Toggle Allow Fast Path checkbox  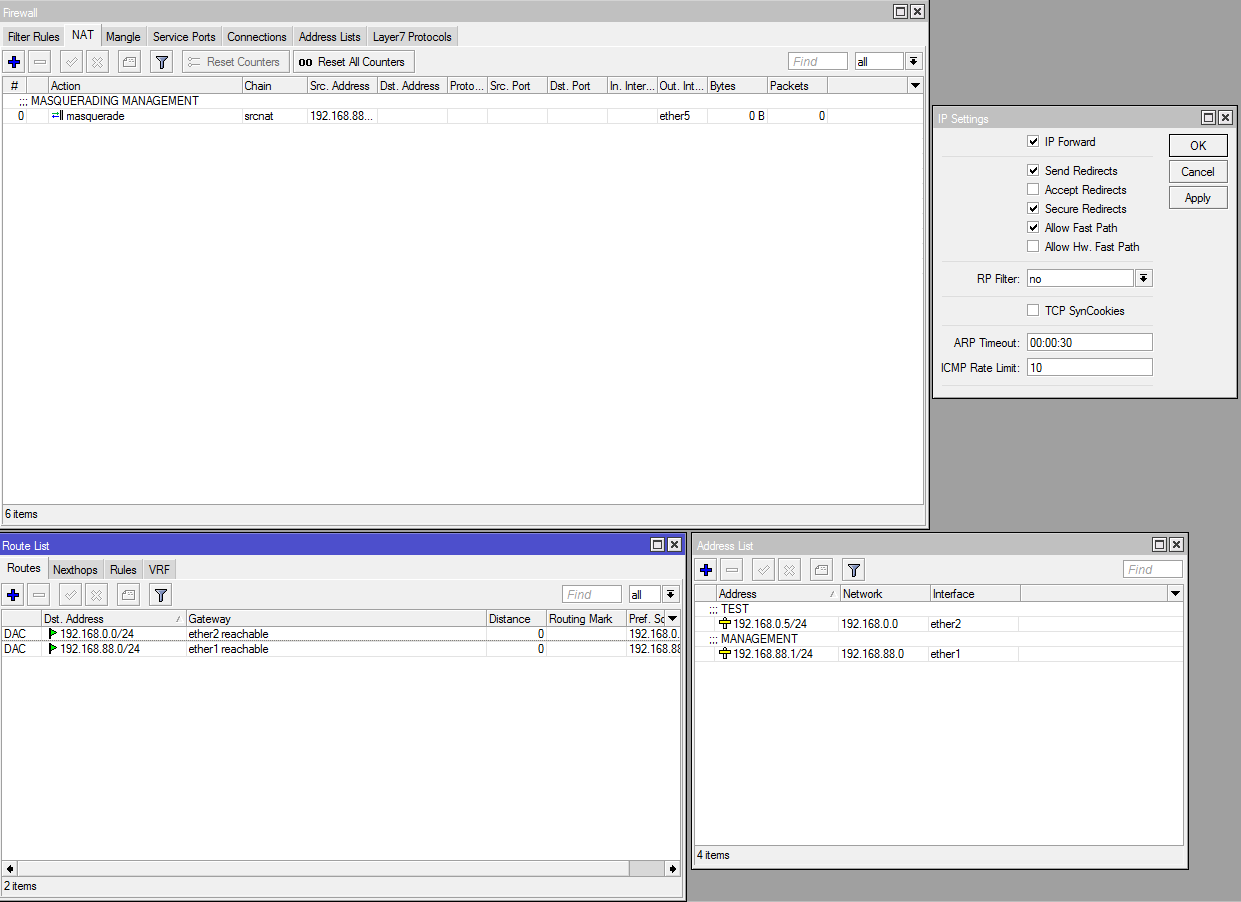[x=1033, y=228]
